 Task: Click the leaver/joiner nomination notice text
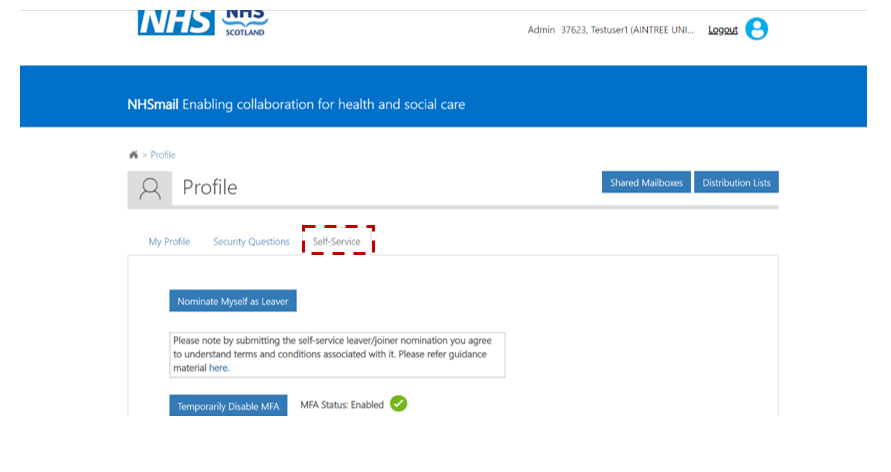point(337,354)
